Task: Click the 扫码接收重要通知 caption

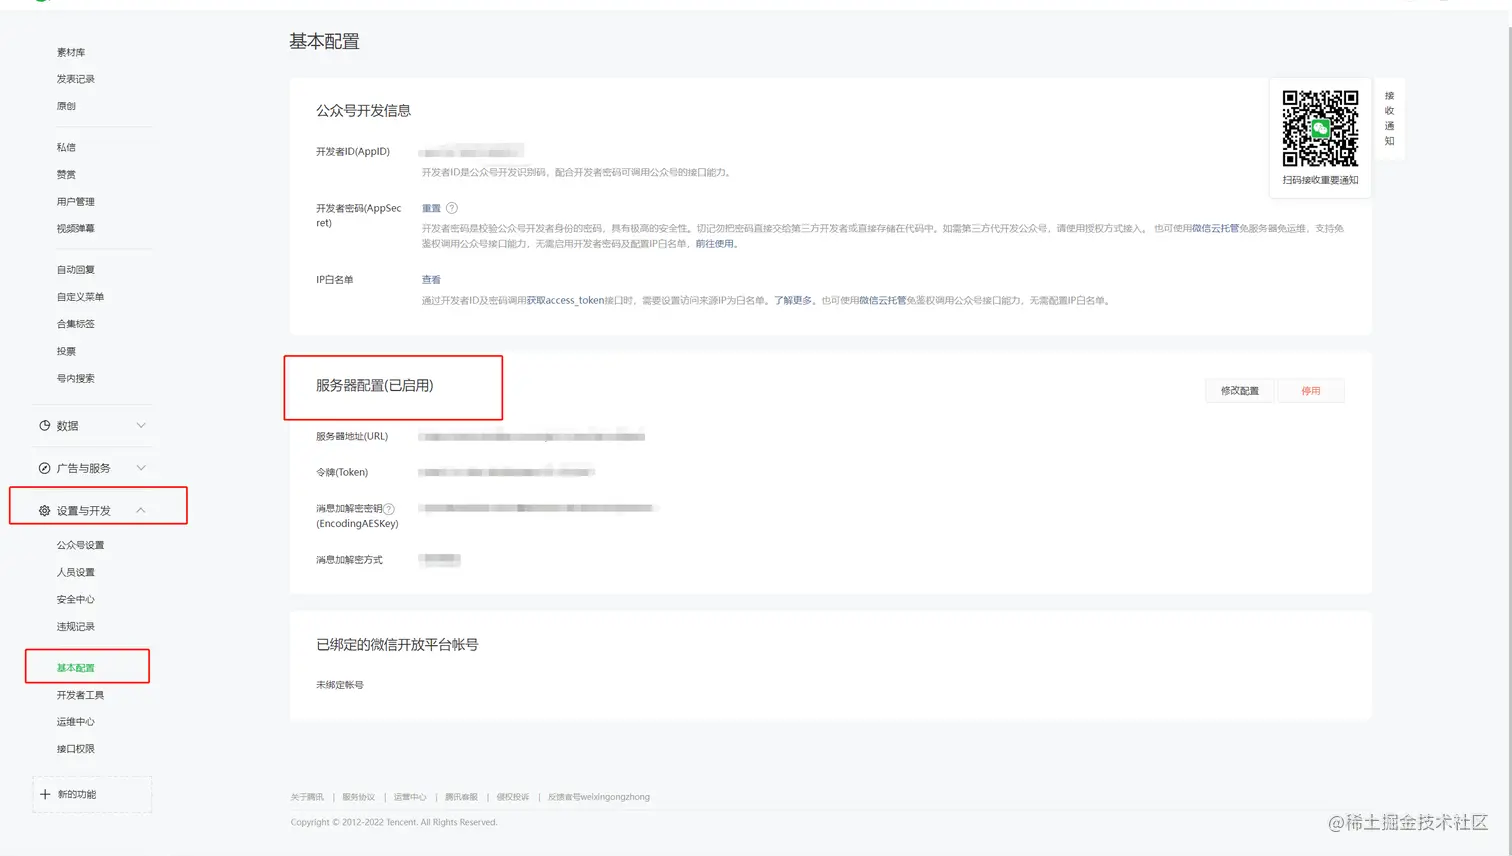Action: pyautogui.click(x=1320, y=180)
